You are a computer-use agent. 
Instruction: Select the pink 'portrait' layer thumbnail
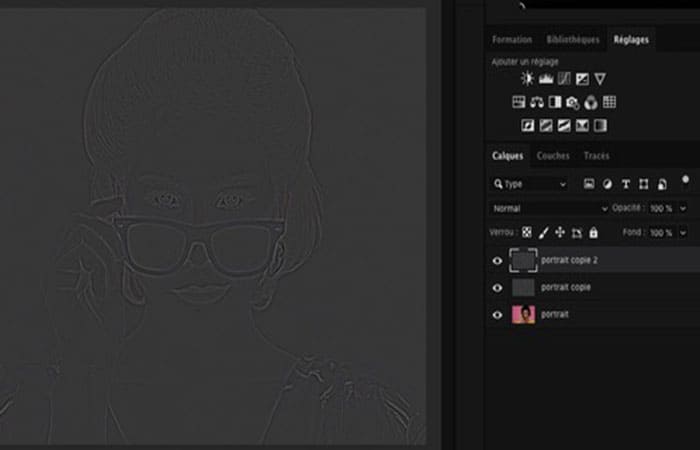(x=523, y=315)
